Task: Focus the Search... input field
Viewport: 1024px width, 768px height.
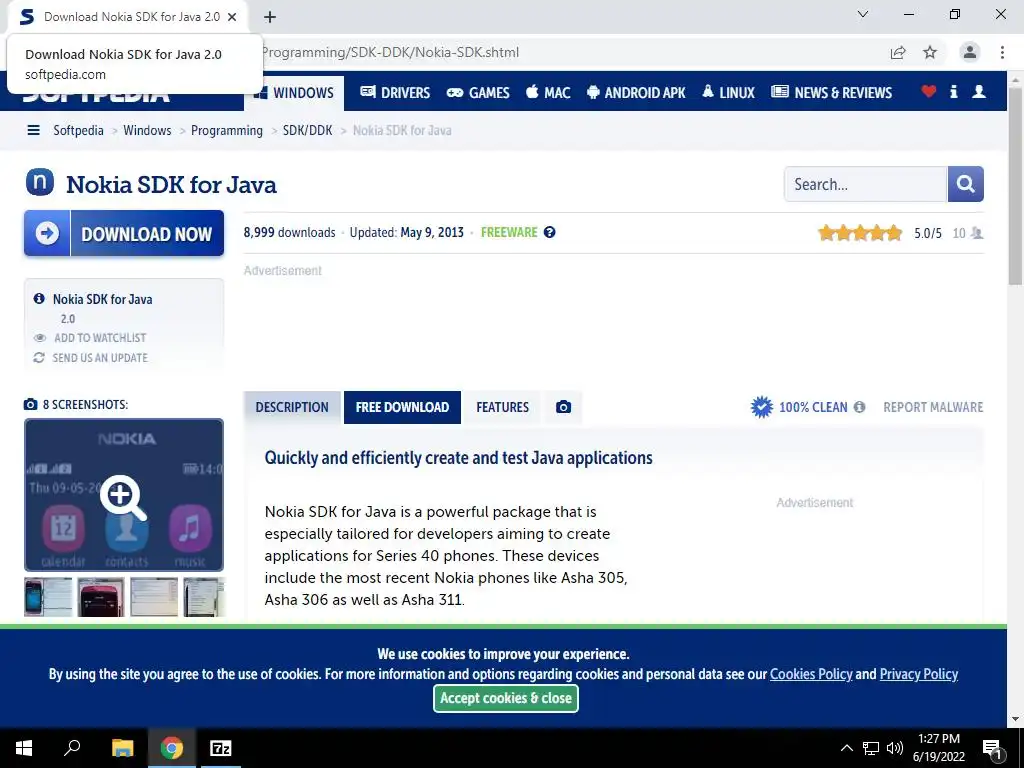Action: point(866,184)
